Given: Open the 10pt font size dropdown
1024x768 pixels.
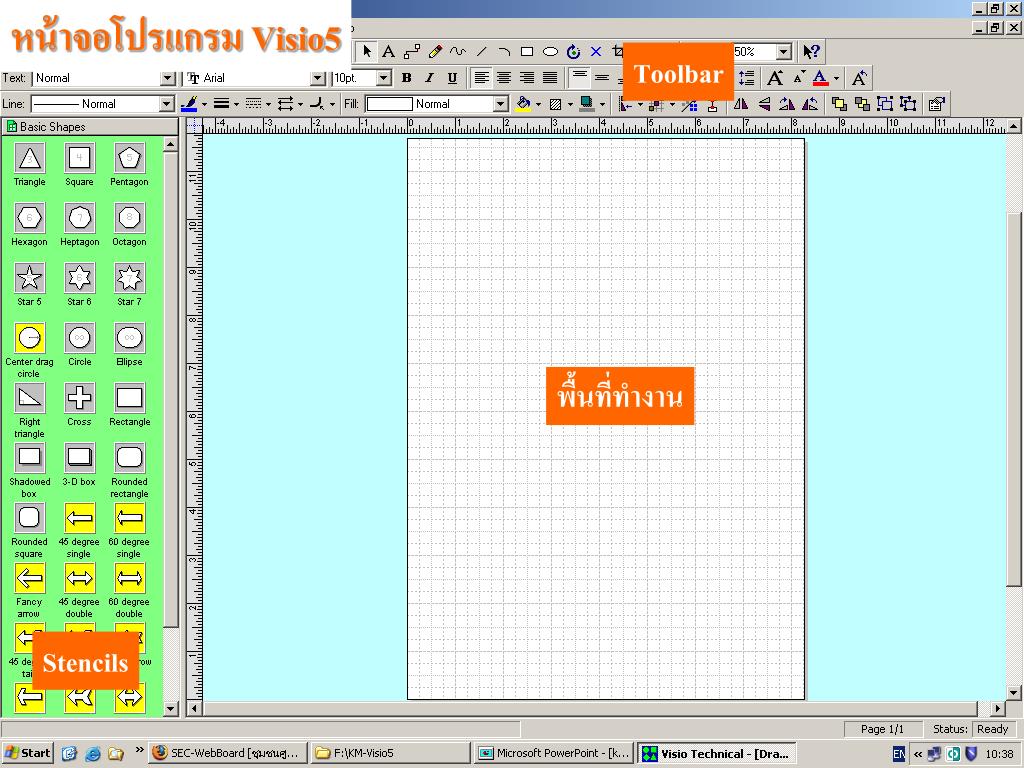Looking at the screenshot, I should (384, 78).
